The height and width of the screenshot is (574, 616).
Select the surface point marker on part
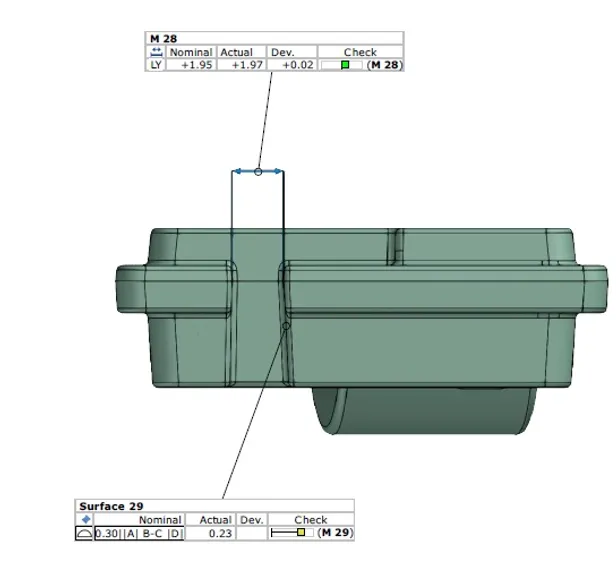coord(286,326)
